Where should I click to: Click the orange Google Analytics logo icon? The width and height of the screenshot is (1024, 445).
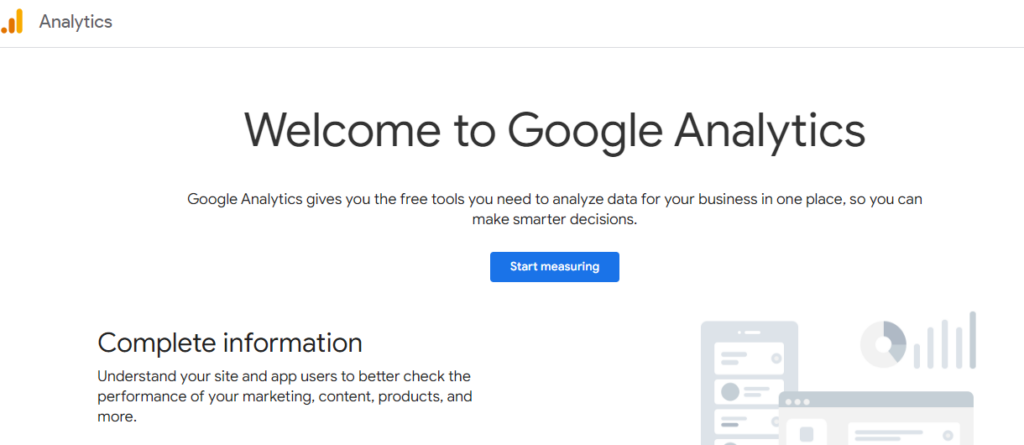(x=12, y=21)
